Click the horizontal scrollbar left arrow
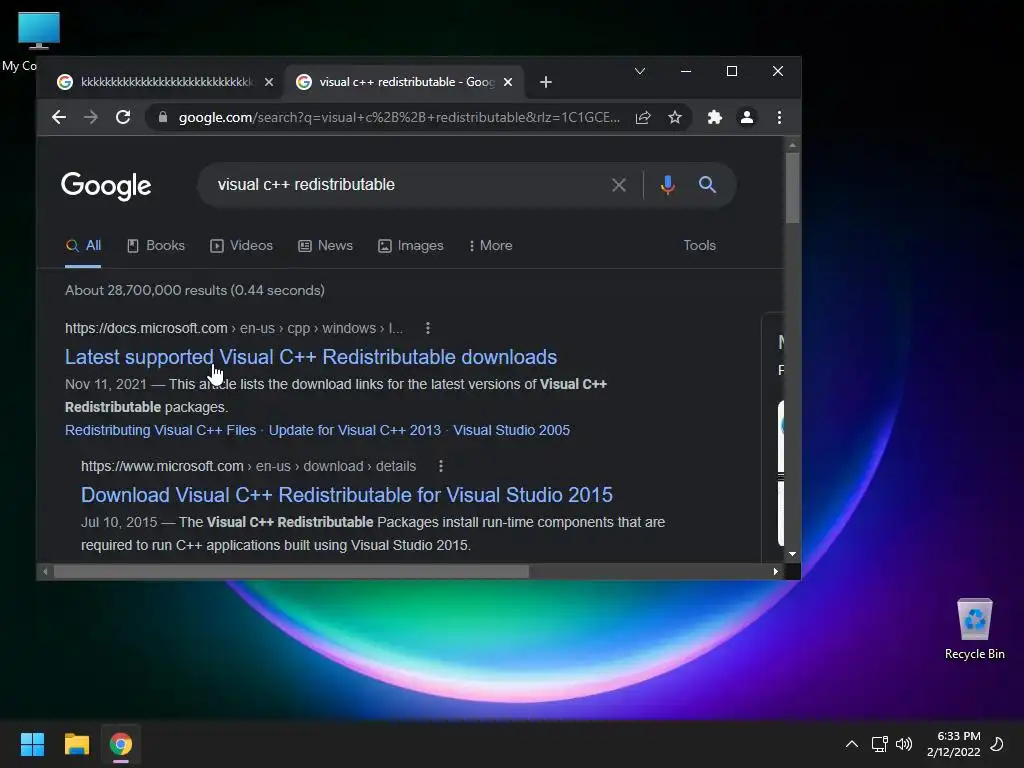Screen dimensions: 1024x768 click(45, 571)
